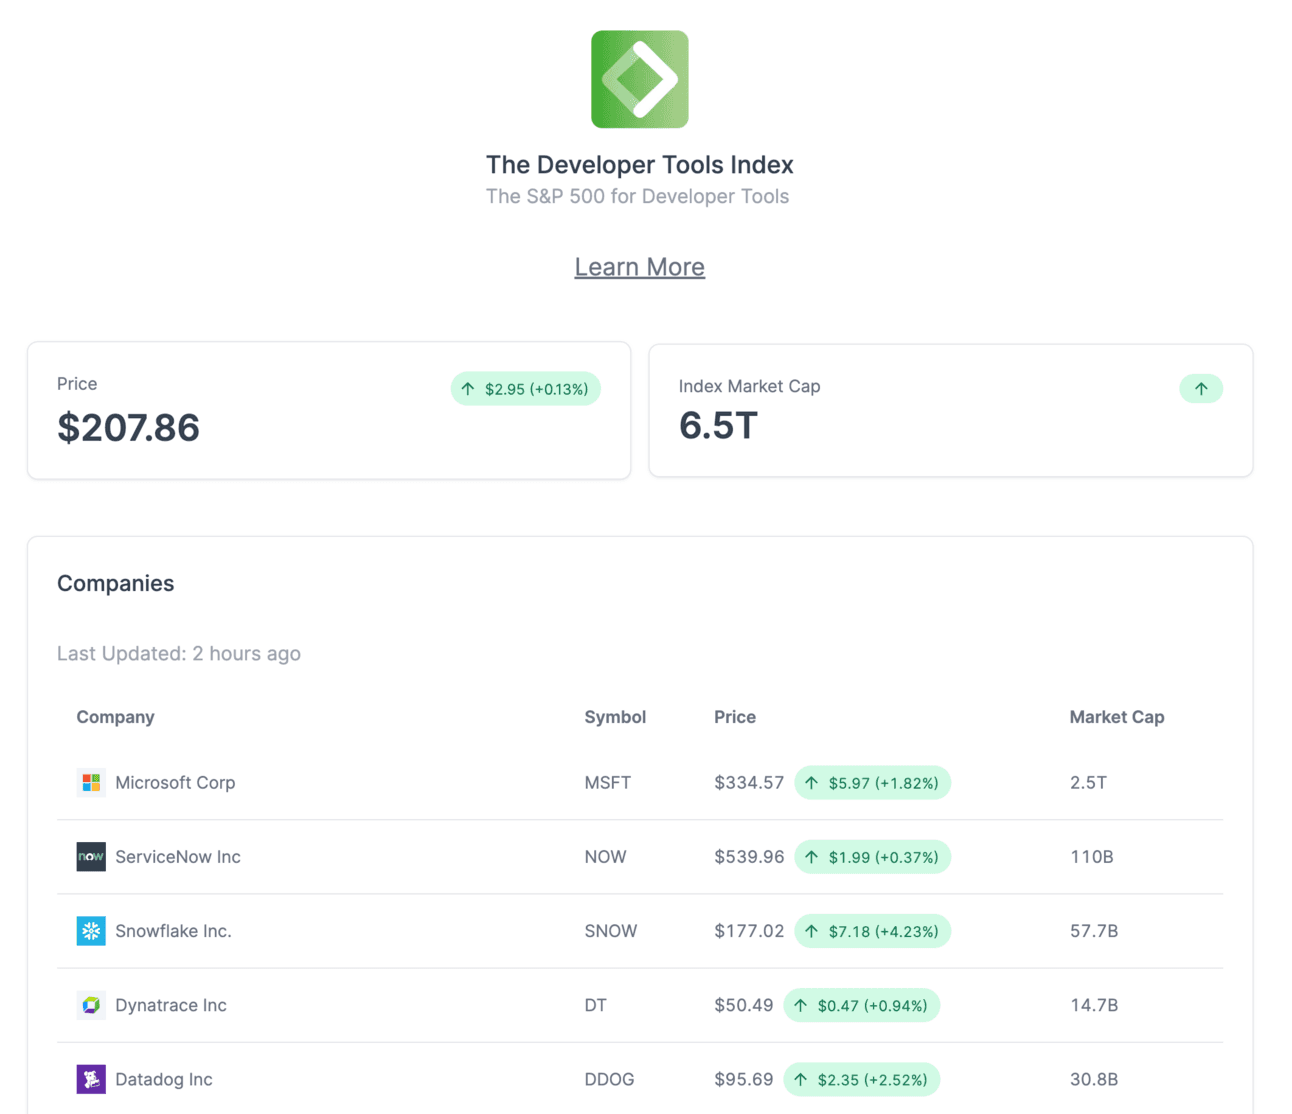Click the Snowflake Inc. company name
The height and width of the screenshot is (1114, 1292).
click(173, 931)
